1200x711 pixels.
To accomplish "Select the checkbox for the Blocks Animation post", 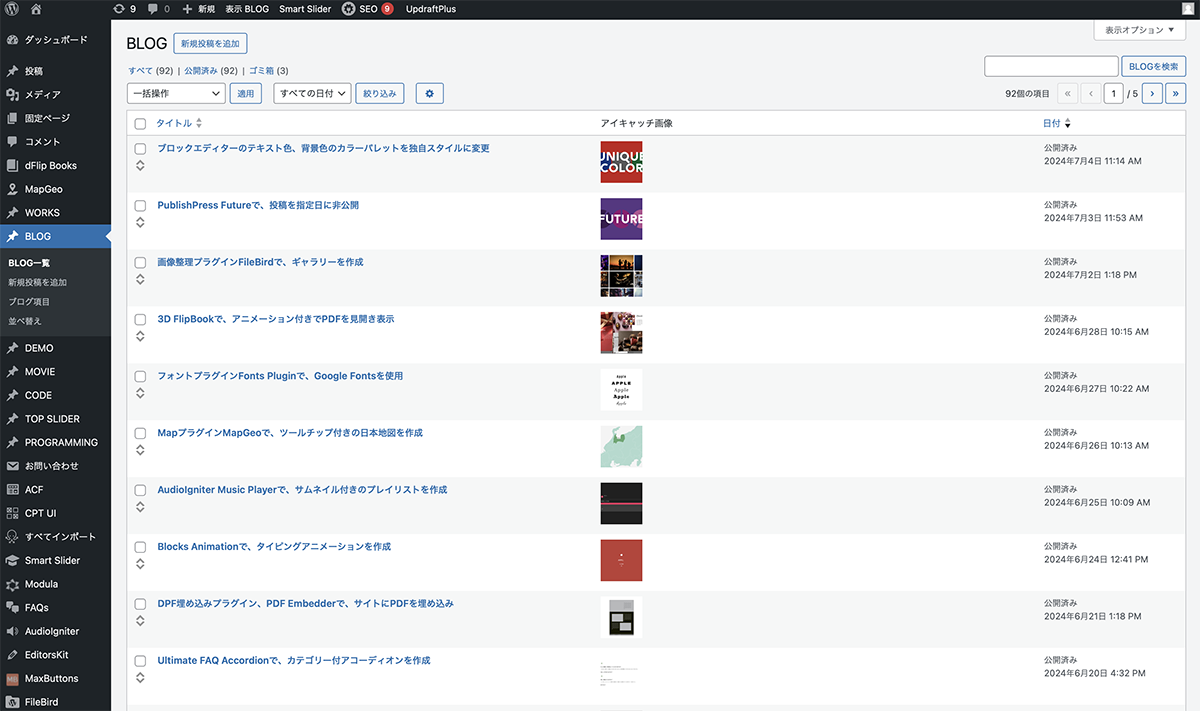I will 140,548.
